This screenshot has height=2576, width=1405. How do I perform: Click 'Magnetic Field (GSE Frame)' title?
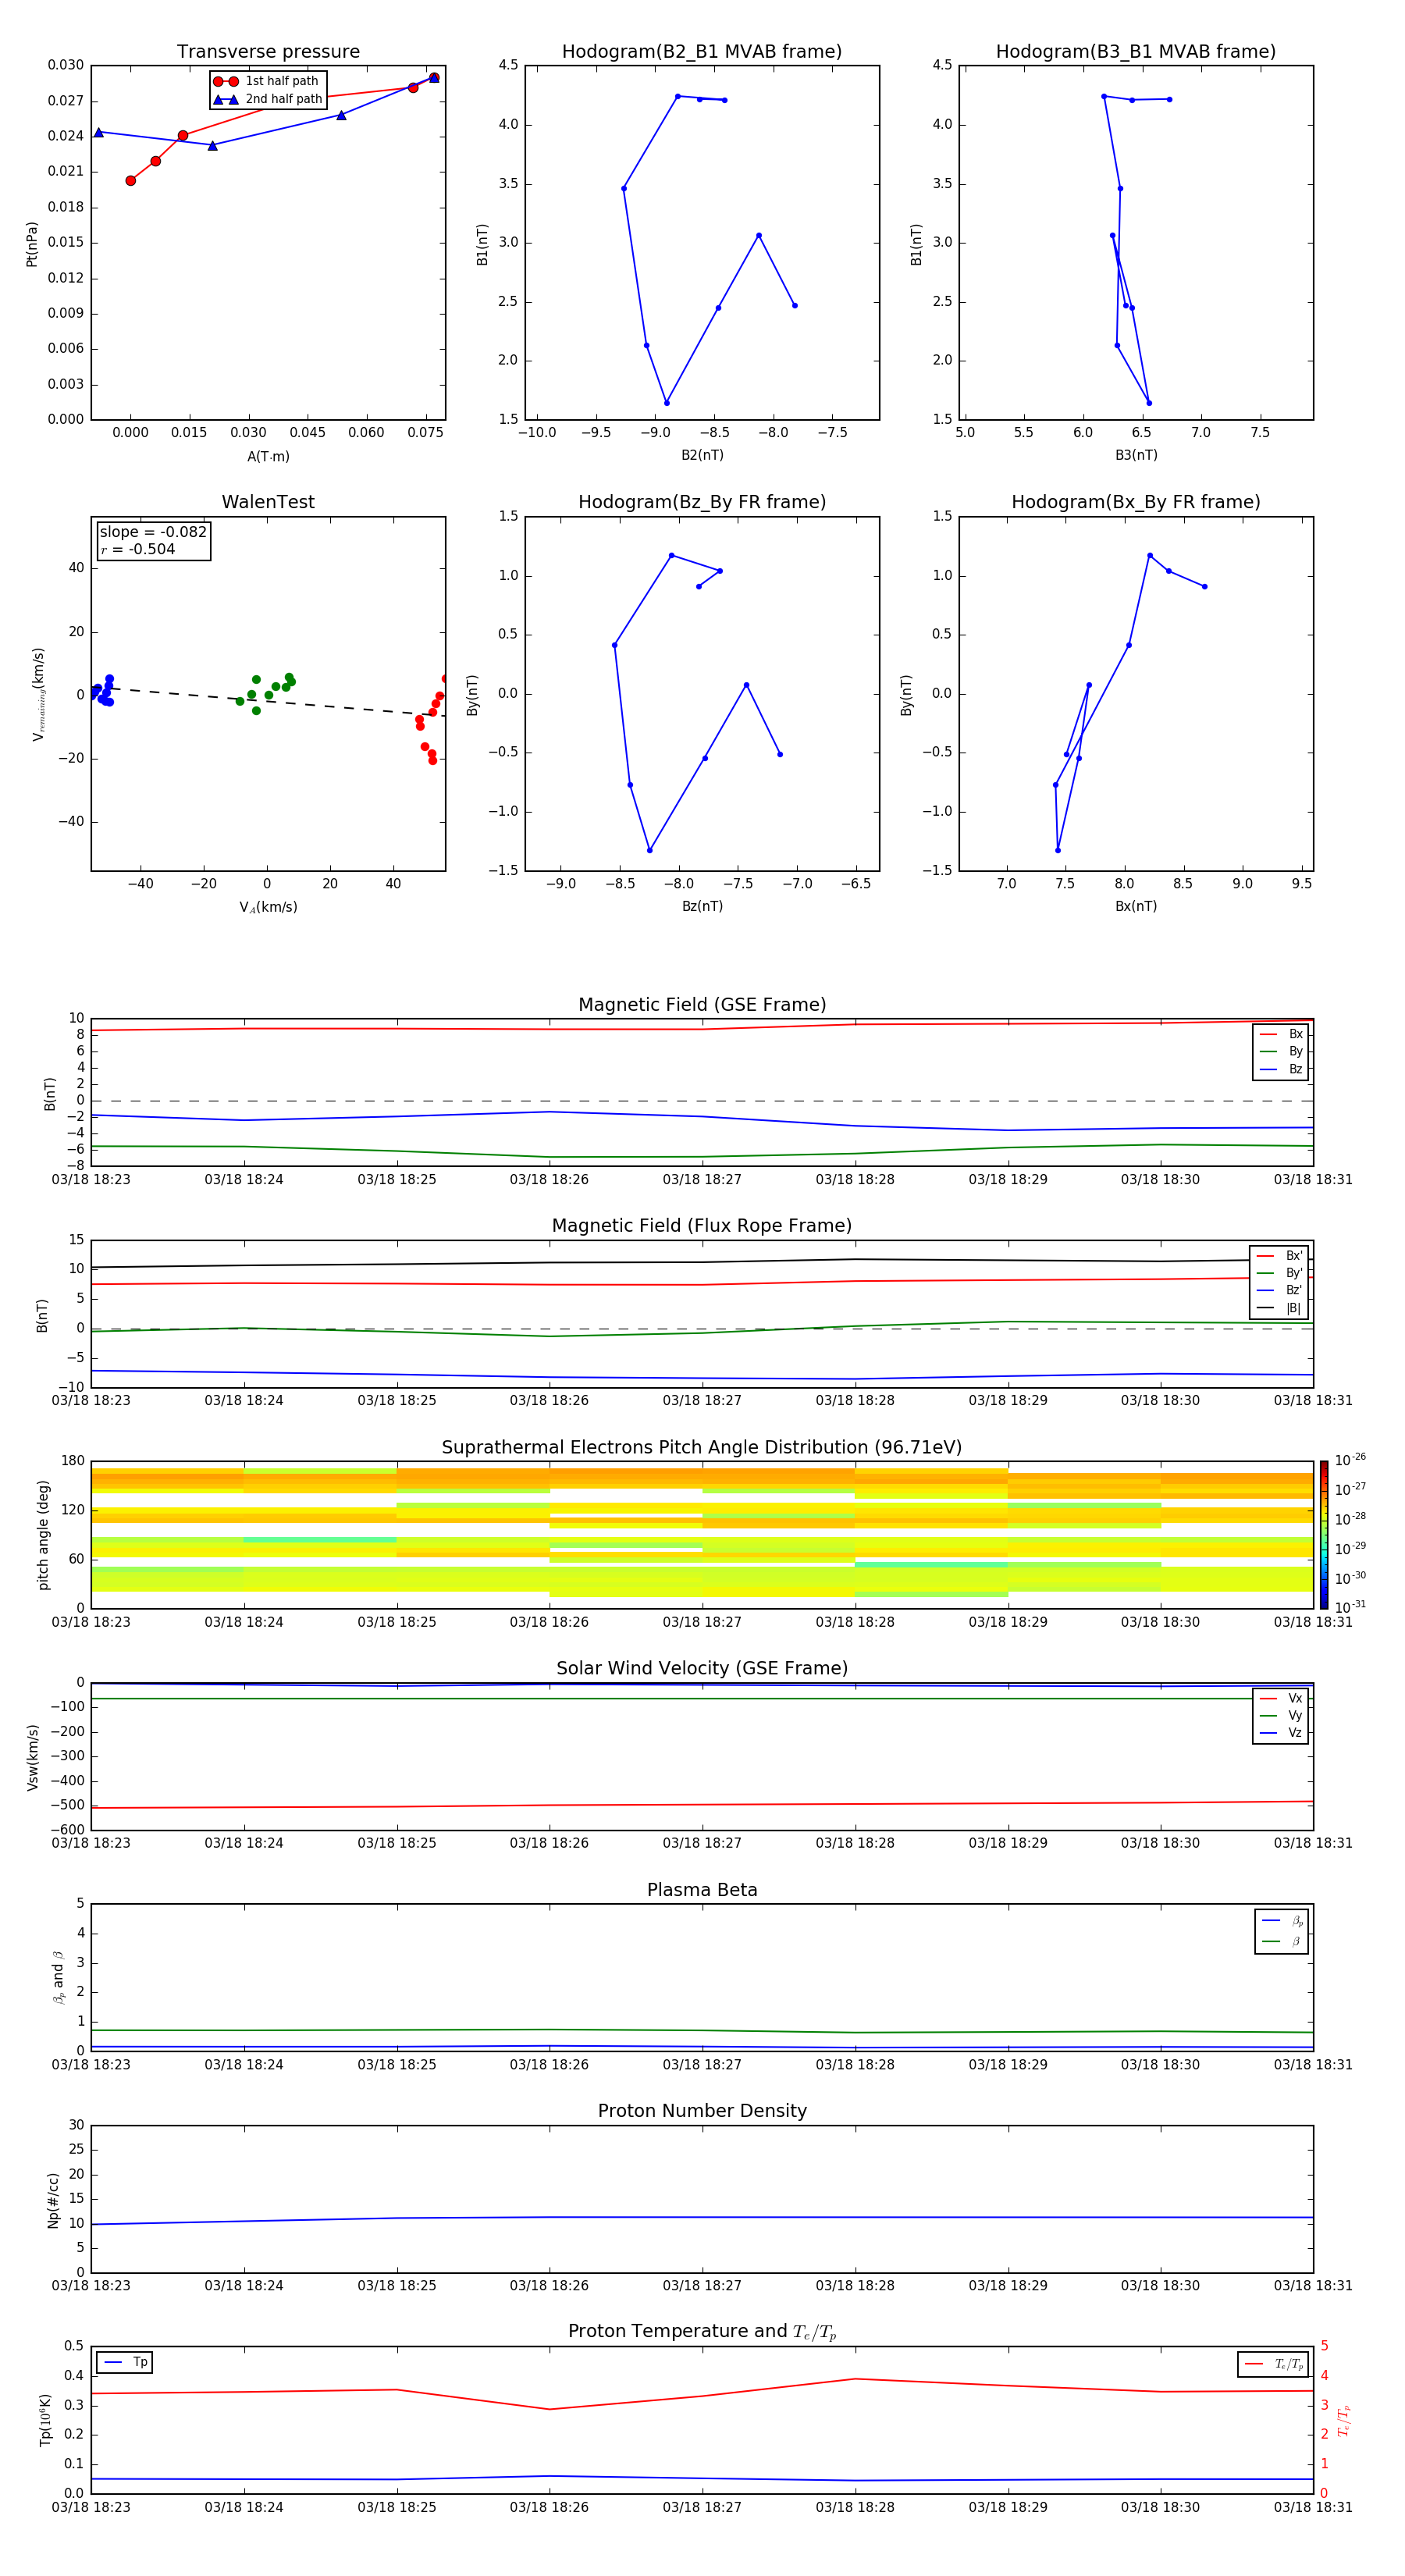pos(702,1005)
